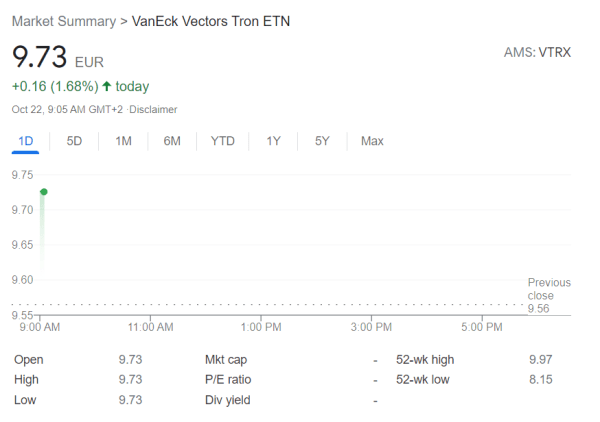The height and width of the screenshot is (422, 600).
Task: Select the 1D time range tab
Action: [26, 141]
